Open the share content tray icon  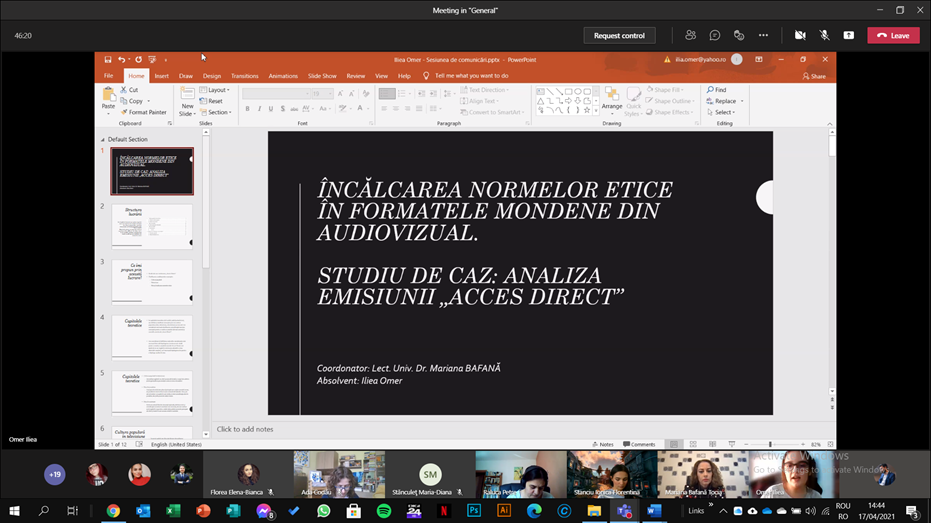coord(849,35)
